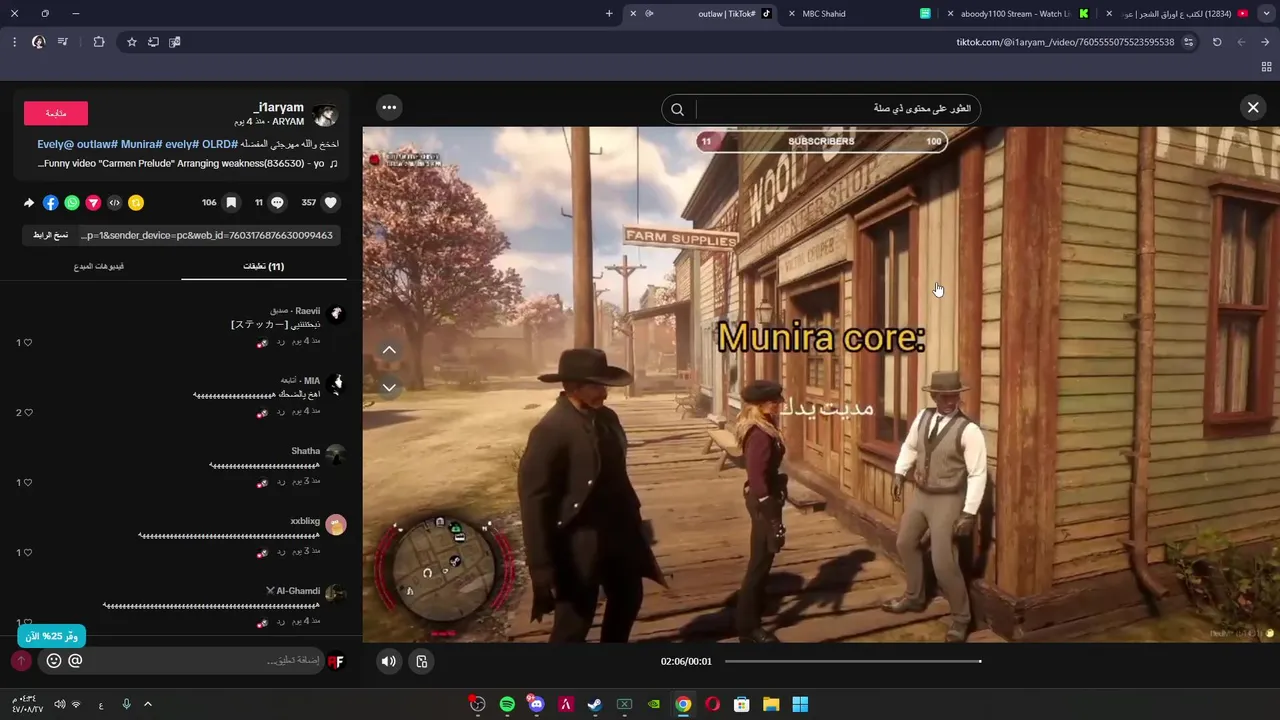Open File Explorer from the taskbar

[x=771, y=704]
